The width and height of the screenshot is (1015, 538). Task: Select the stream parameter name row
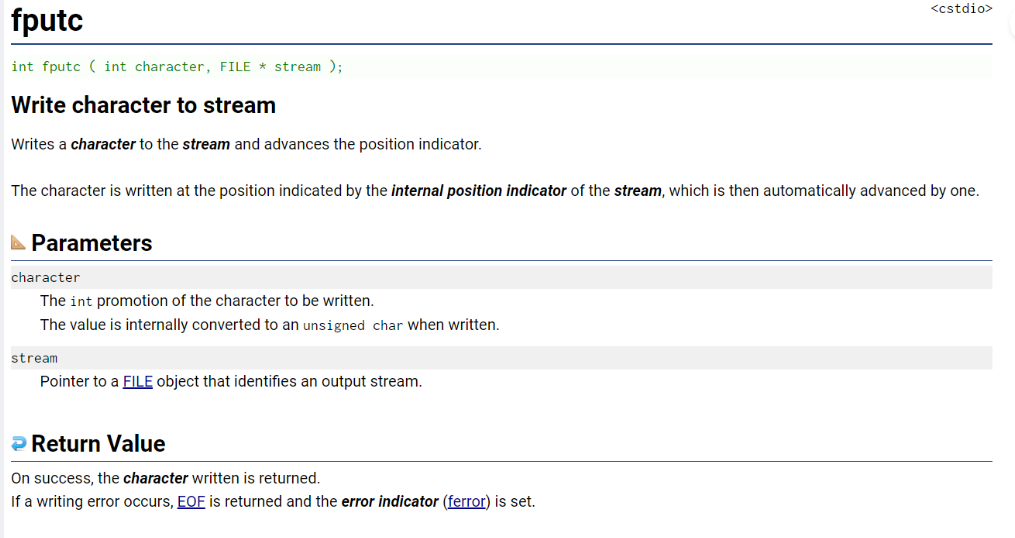pos(501,358)
